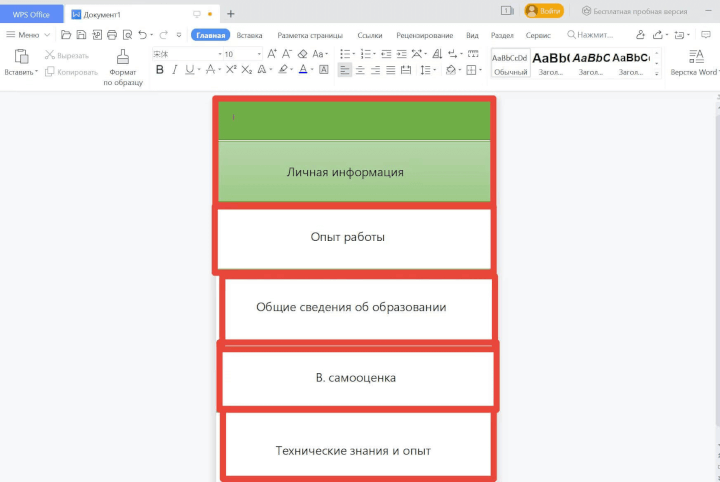Click the Нажмит... search field
Screen dimensions: 720x482
coord(591,35)
